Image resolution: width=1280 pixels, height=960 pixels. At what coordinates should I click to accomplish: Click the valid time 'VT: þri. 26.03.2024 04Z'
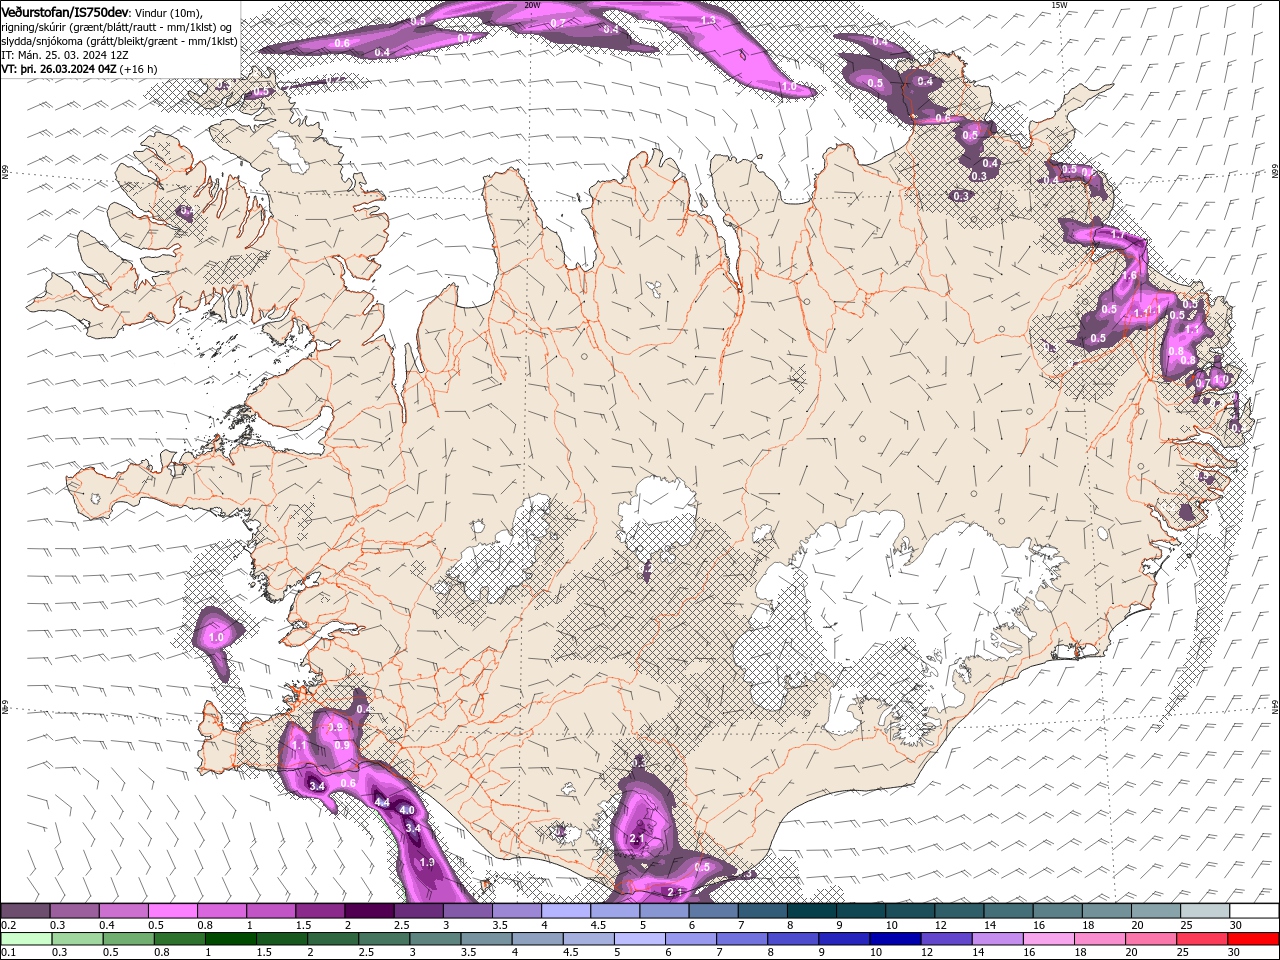pos(59,69)
